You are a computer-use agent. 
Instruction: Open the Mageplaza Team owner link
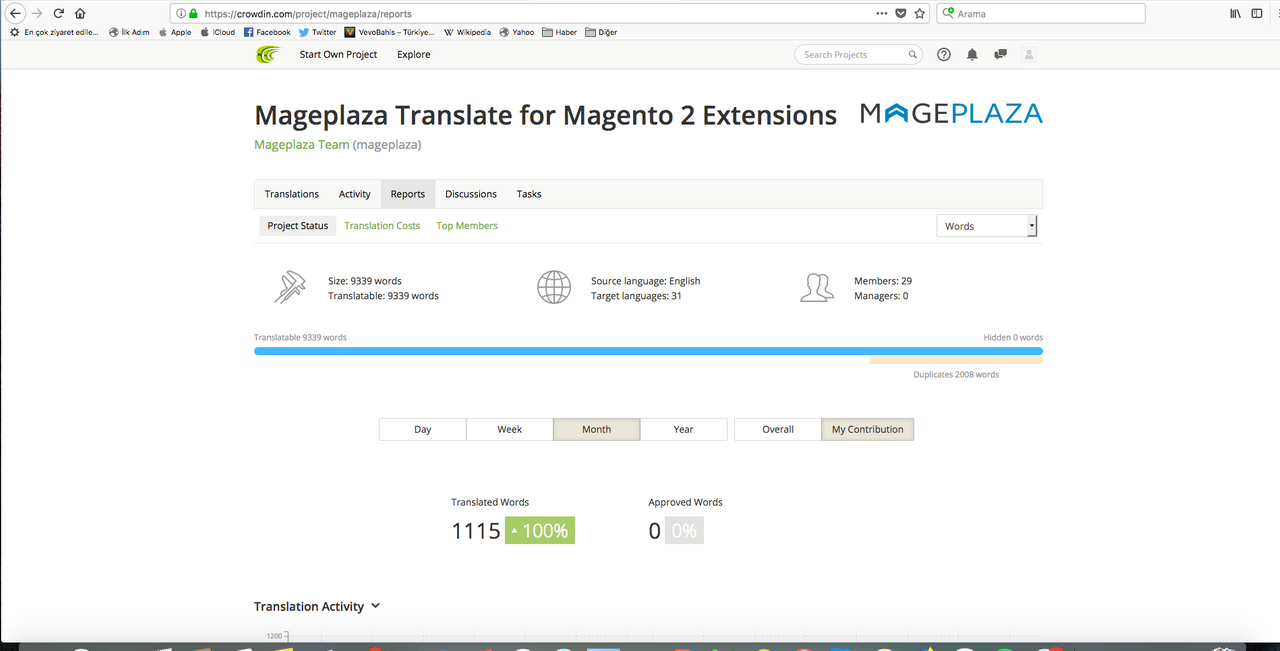[302, 145]
